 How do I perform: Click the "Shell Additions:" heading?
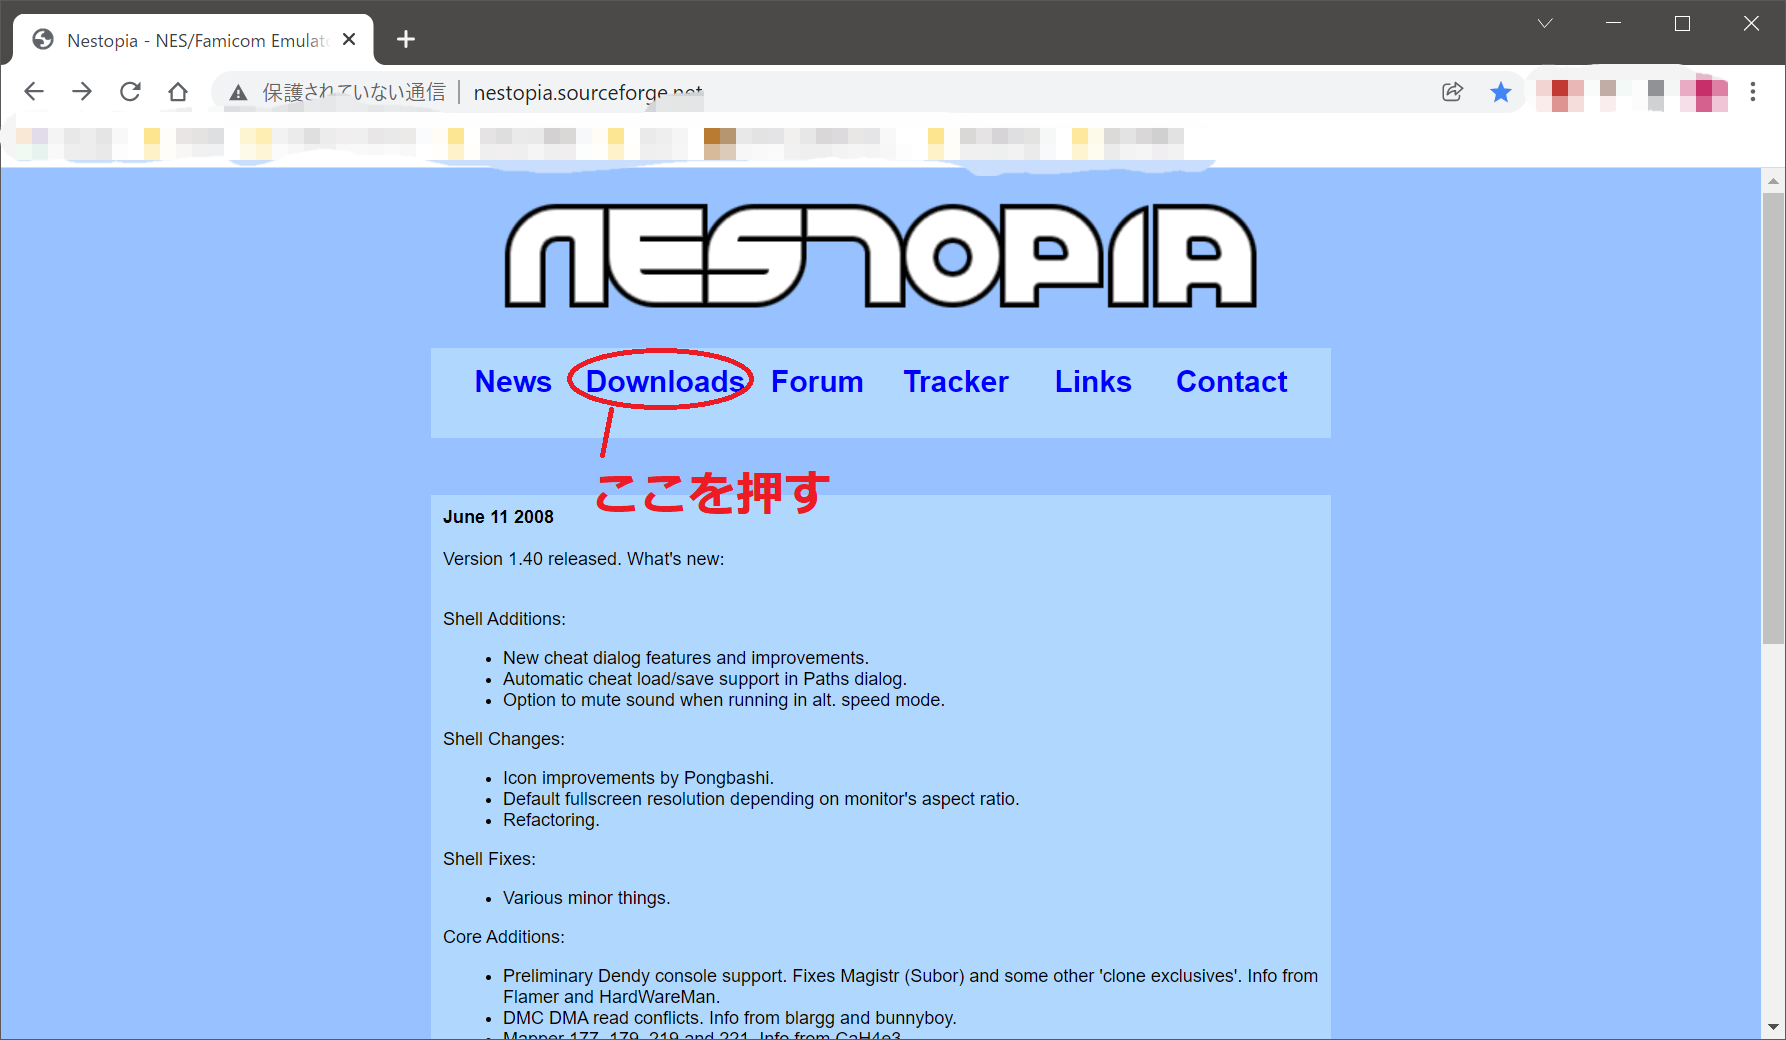pyautogui.click(x=504, y=619)
